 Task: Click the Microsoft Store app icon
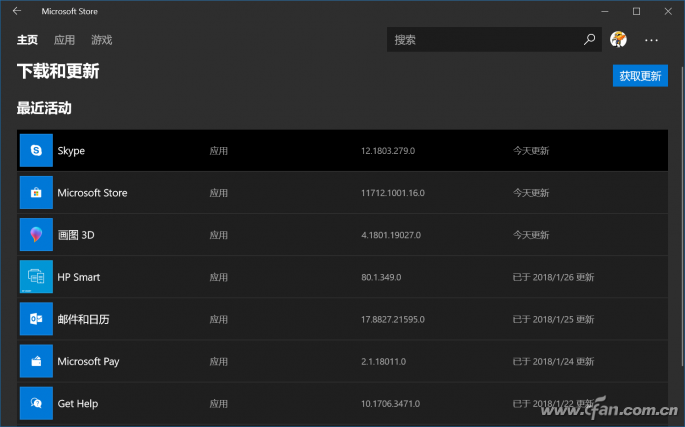(x=36, y=193)
